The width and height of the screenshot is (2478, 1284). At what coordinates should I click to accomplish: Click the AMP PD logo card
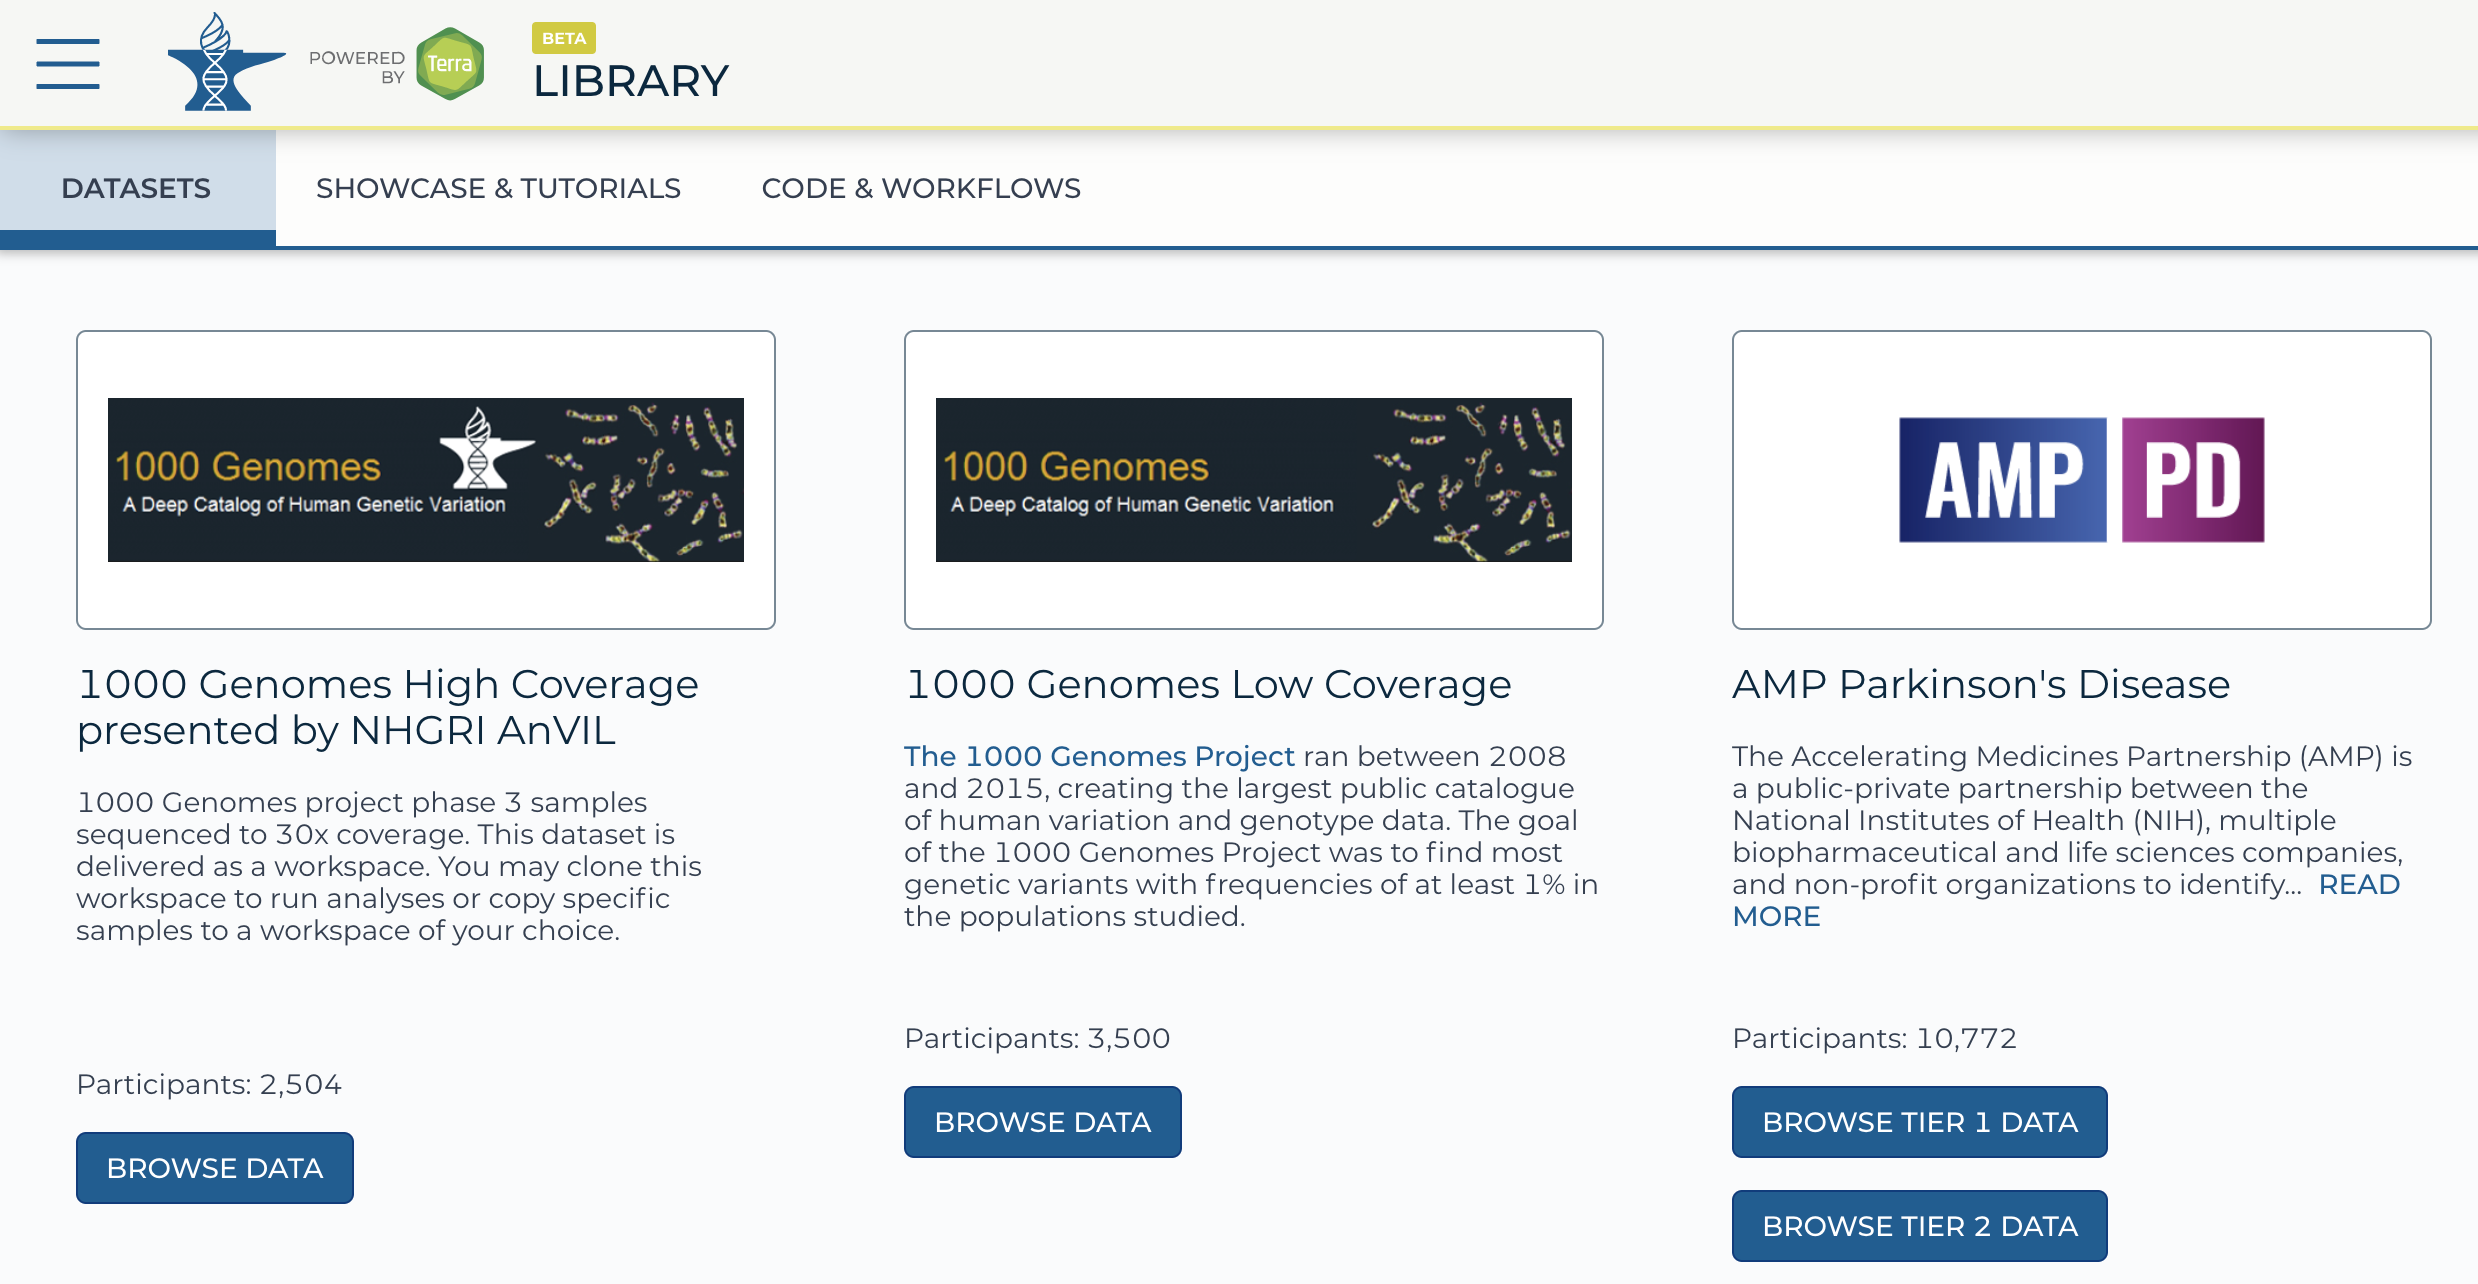click(x=2082, y=480)
